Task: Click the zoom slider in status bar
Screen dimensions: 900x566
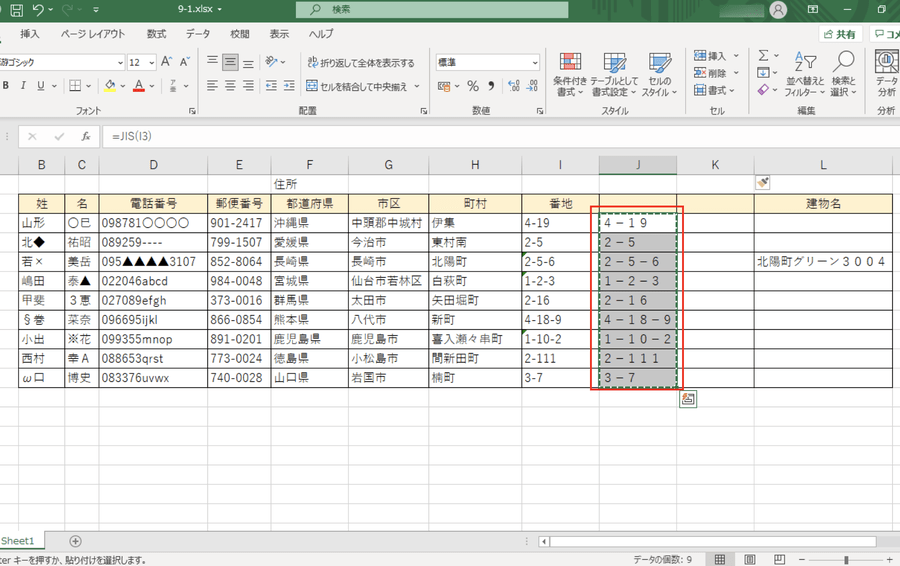Action: coord(845,559)
